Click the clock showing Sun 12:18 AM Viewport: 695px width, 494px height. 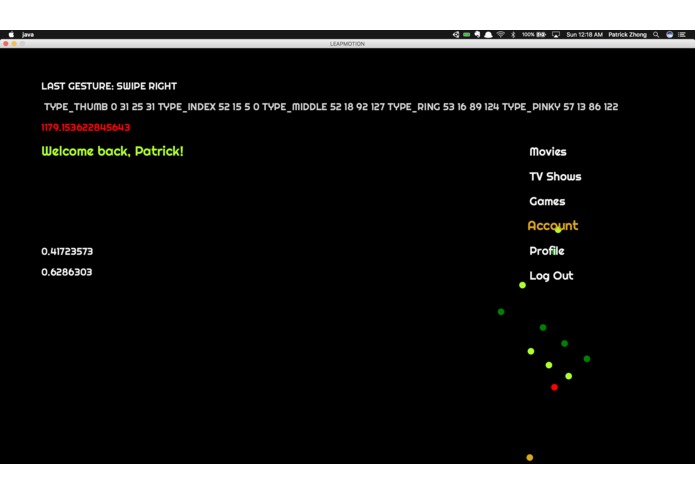click(584, 35)
